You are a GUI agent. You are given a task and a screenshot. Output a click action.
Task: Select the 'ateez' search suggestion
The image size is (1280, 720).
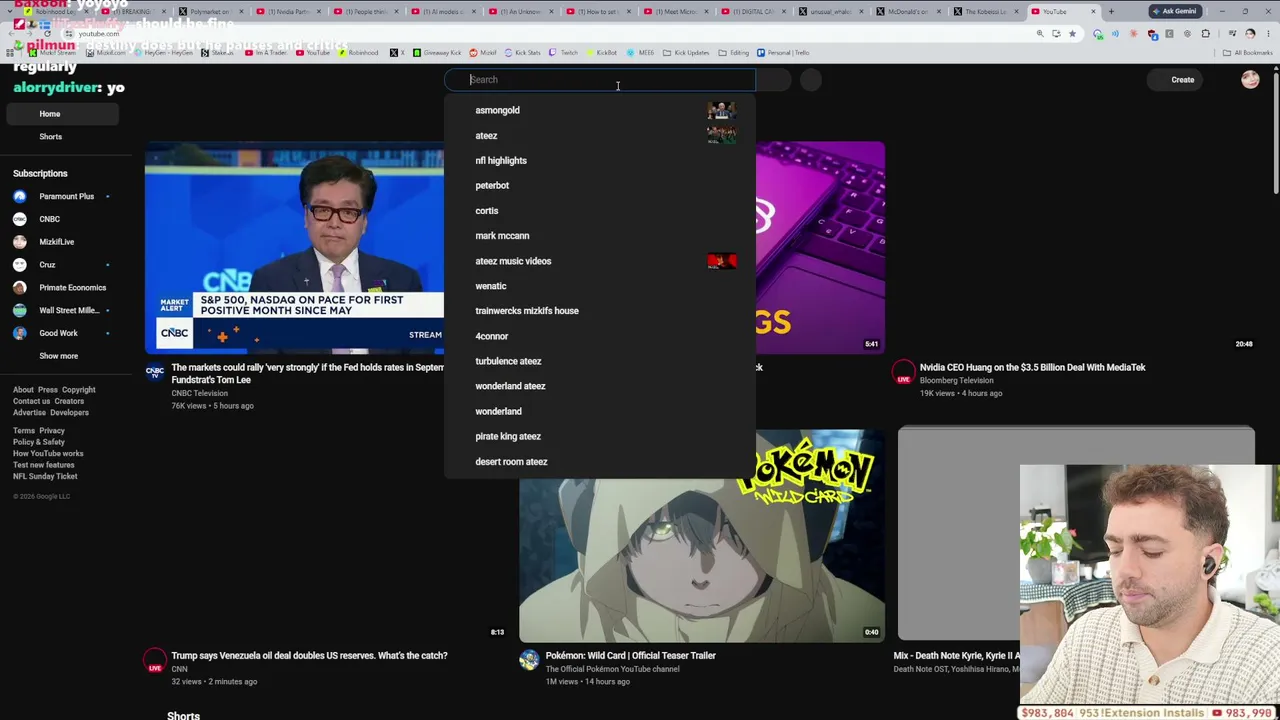pos(600,135)
